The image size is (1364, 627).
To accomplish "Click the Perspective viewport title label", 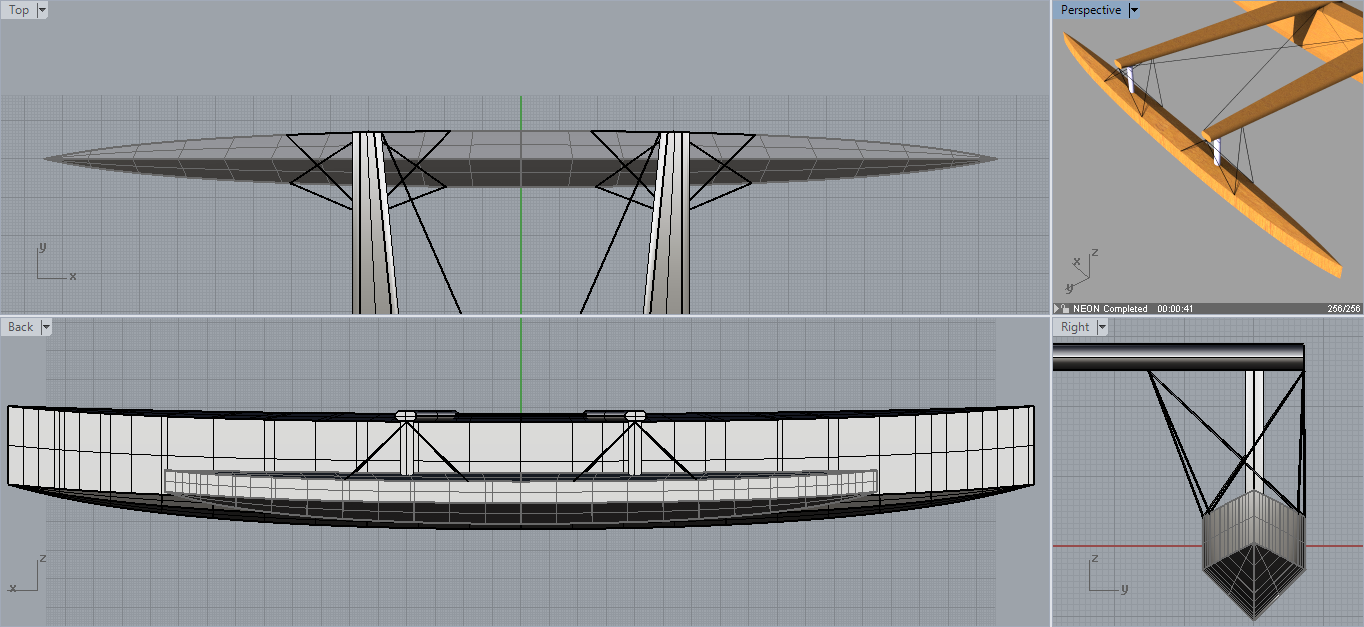I will point(1090,10).
